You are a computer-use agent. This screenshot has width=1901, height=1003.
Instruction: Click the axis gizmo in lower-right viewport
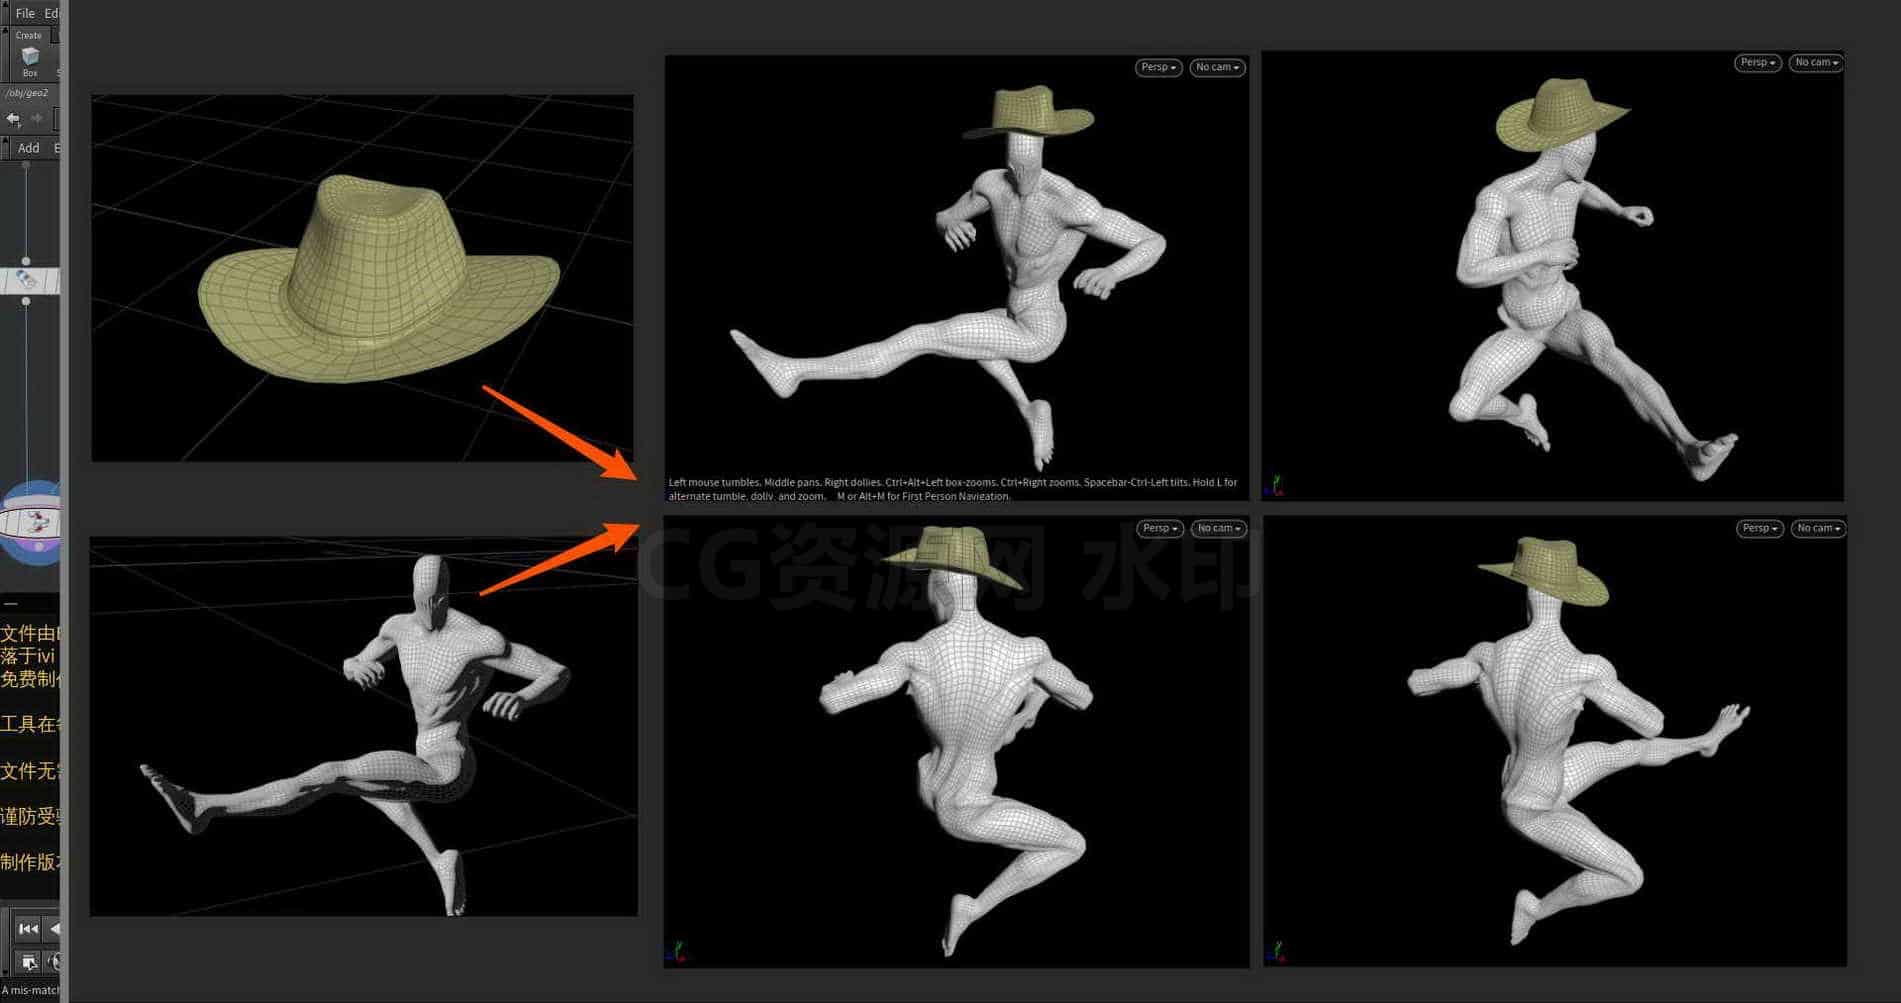[x=1277, y=951]
